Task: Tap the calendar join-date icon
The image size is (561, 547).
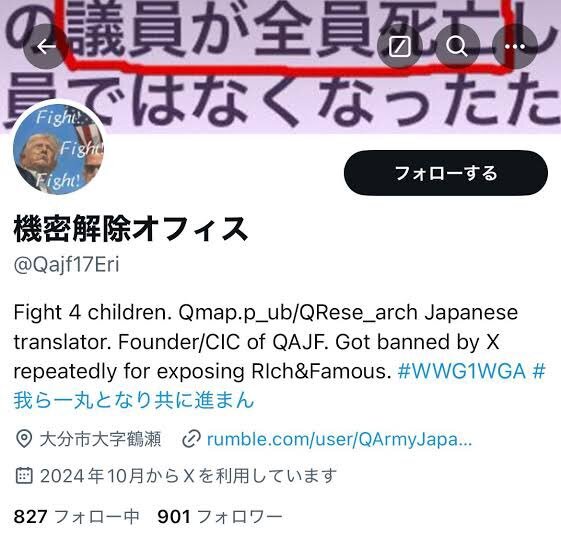Action: pos(24,475)
